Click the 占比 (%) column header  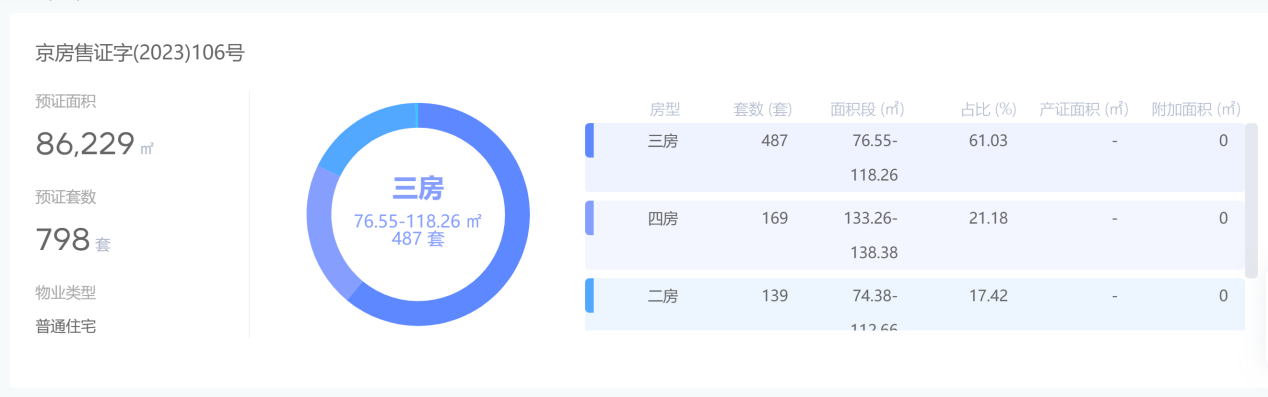pyautogui.click(x=989, y=109)
